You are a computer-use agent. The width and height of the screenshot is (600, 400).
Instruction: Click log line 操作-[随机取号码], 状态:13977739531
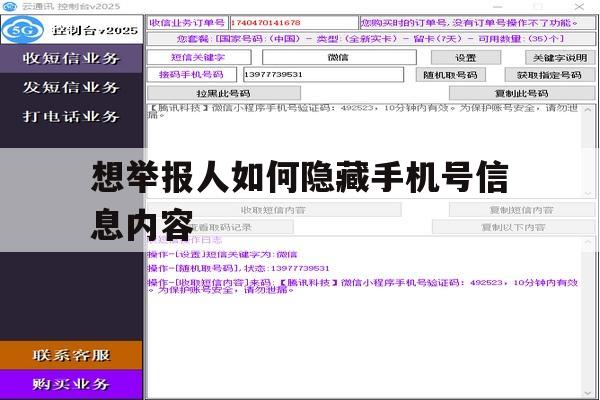tap(238, 268)
